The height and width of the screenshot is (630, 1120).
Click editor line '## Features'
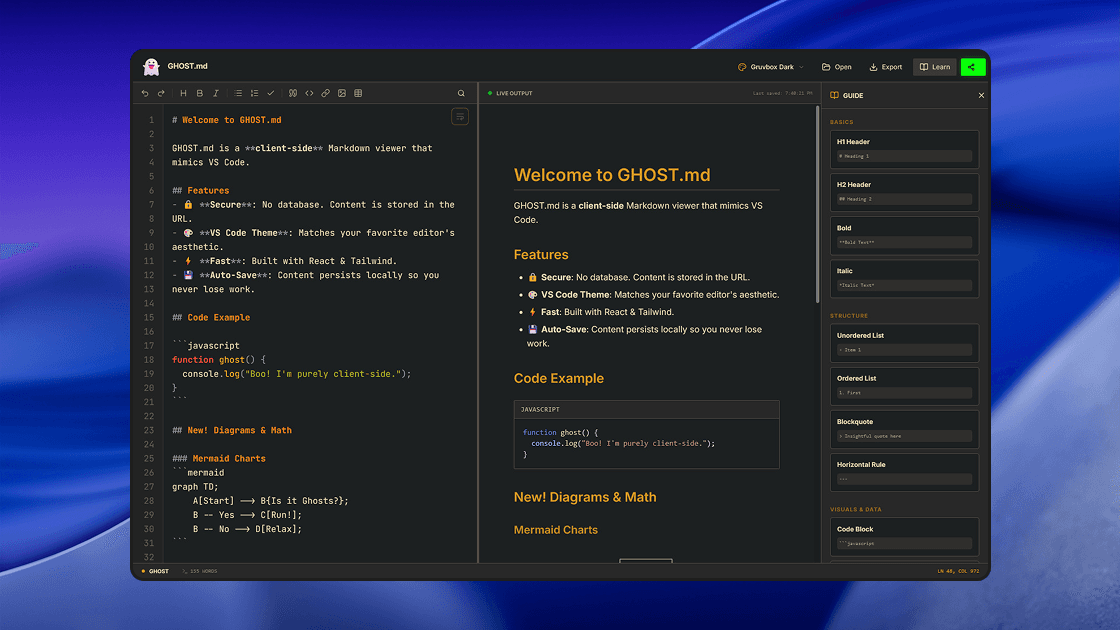click(x=201, y=191)
